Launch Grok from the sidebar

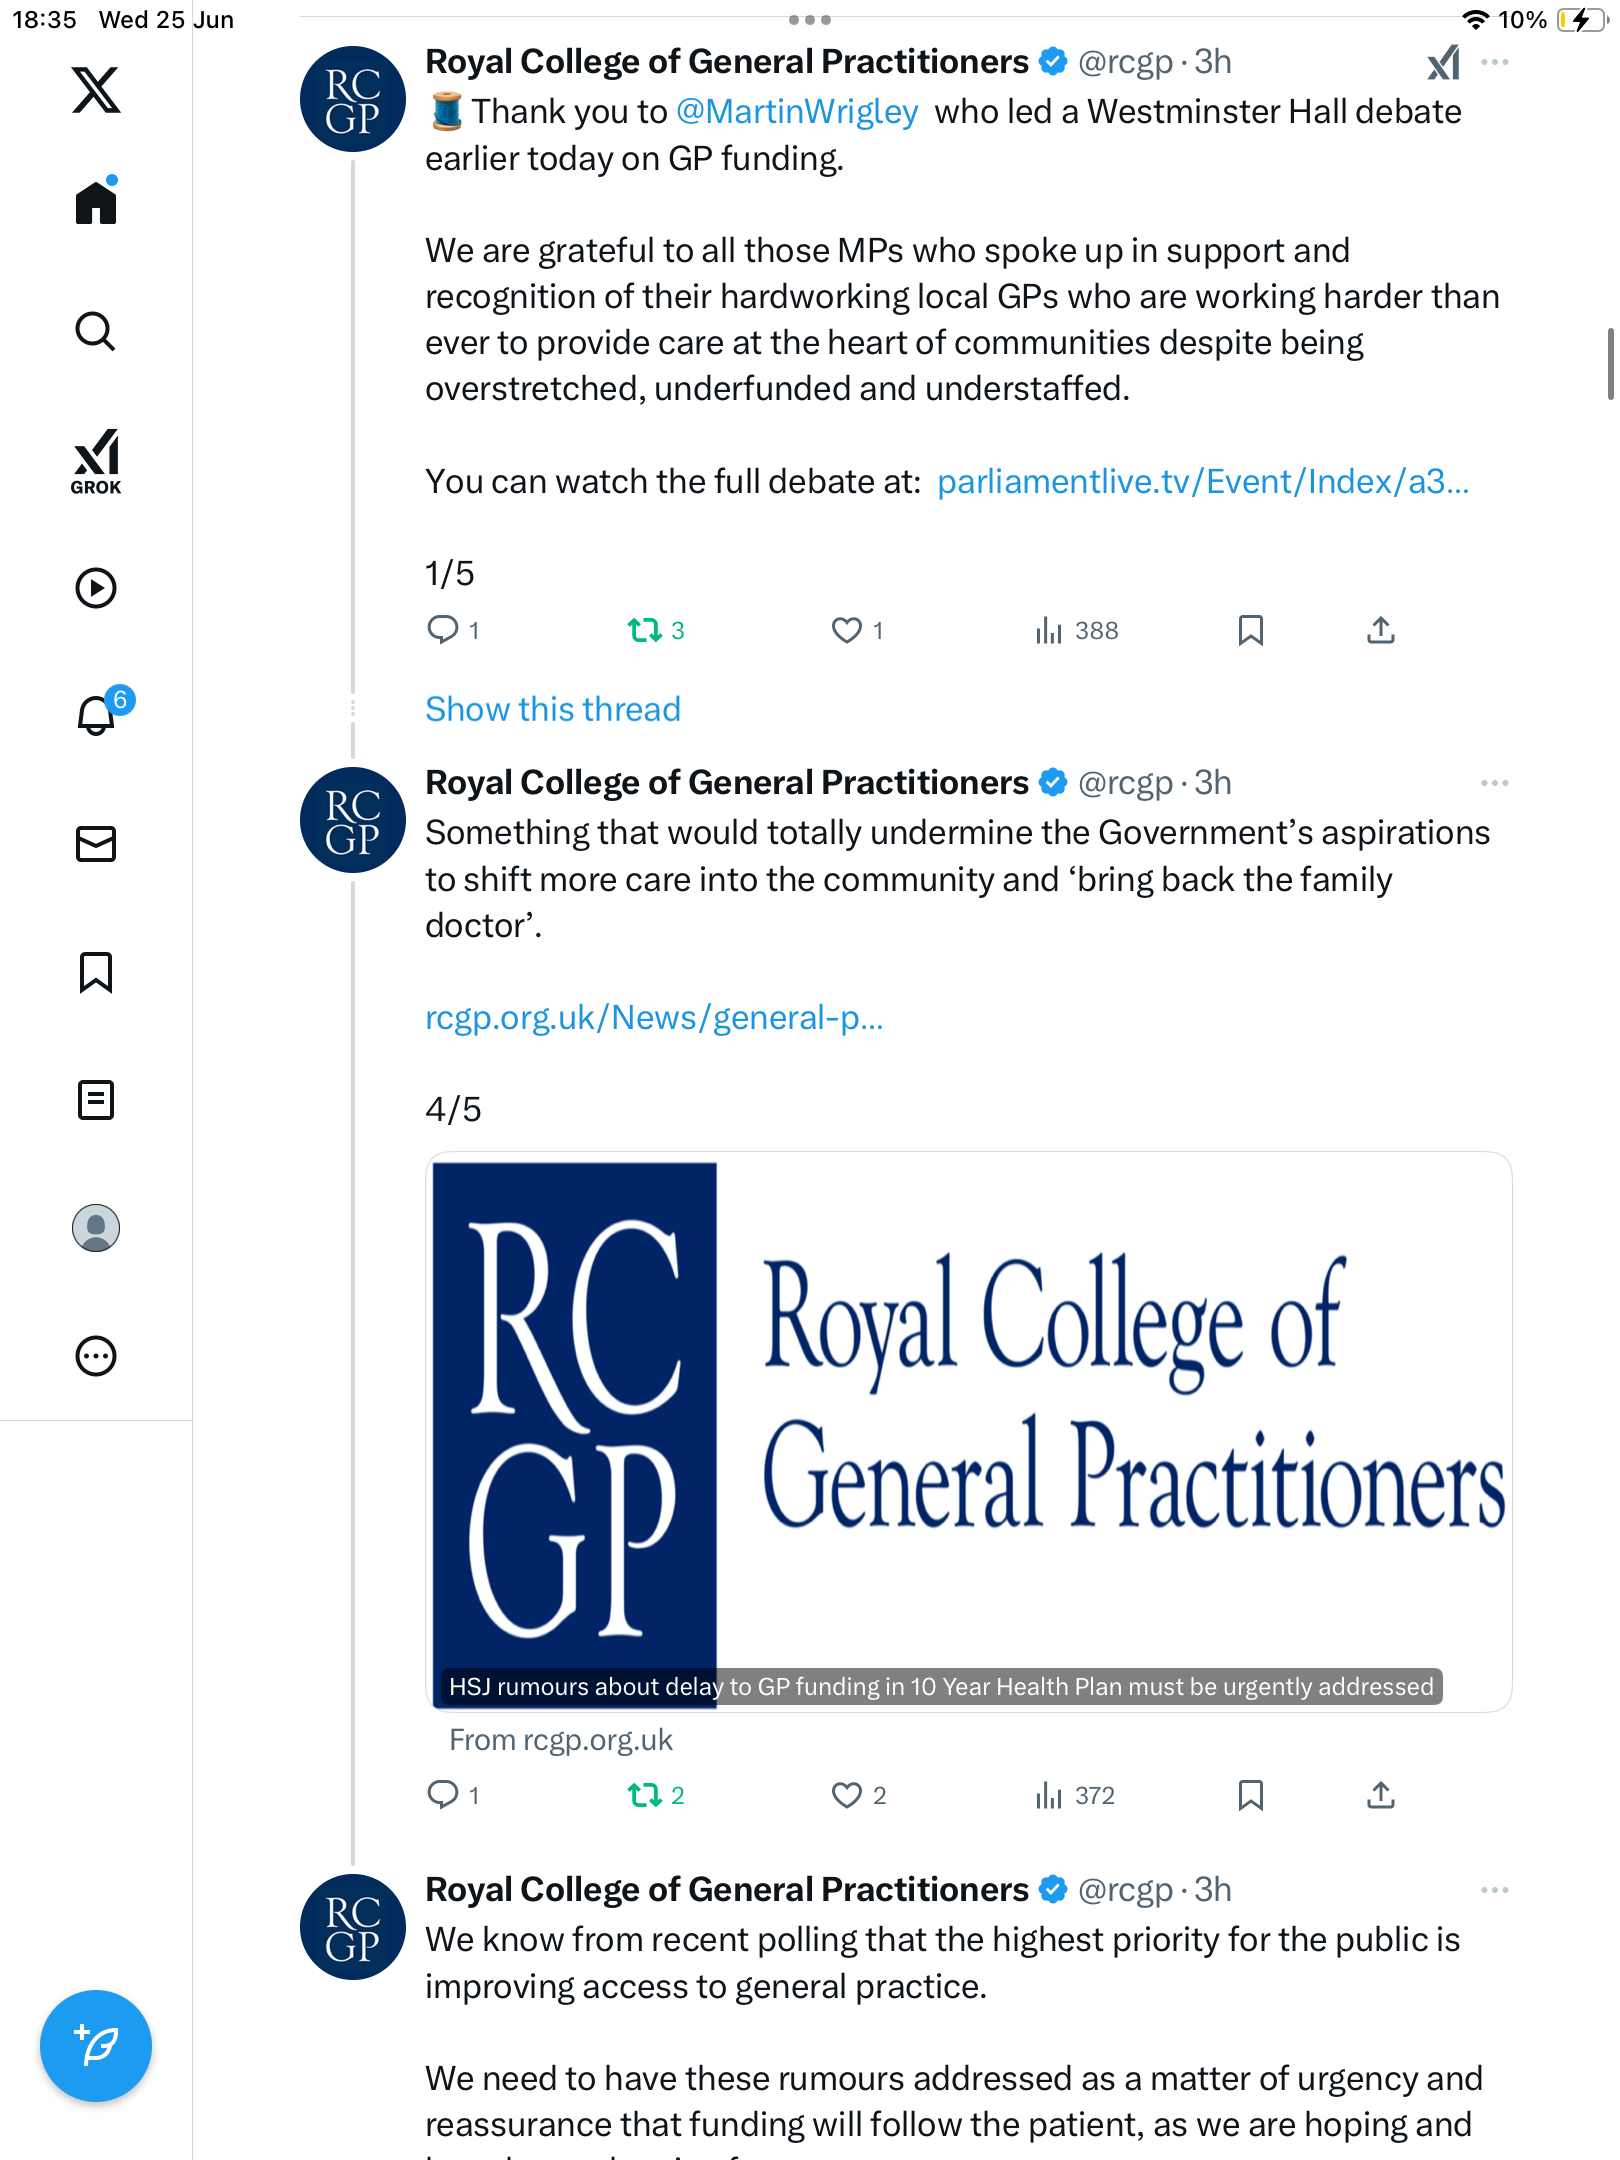pyautogui.click(x=96, y=462)
